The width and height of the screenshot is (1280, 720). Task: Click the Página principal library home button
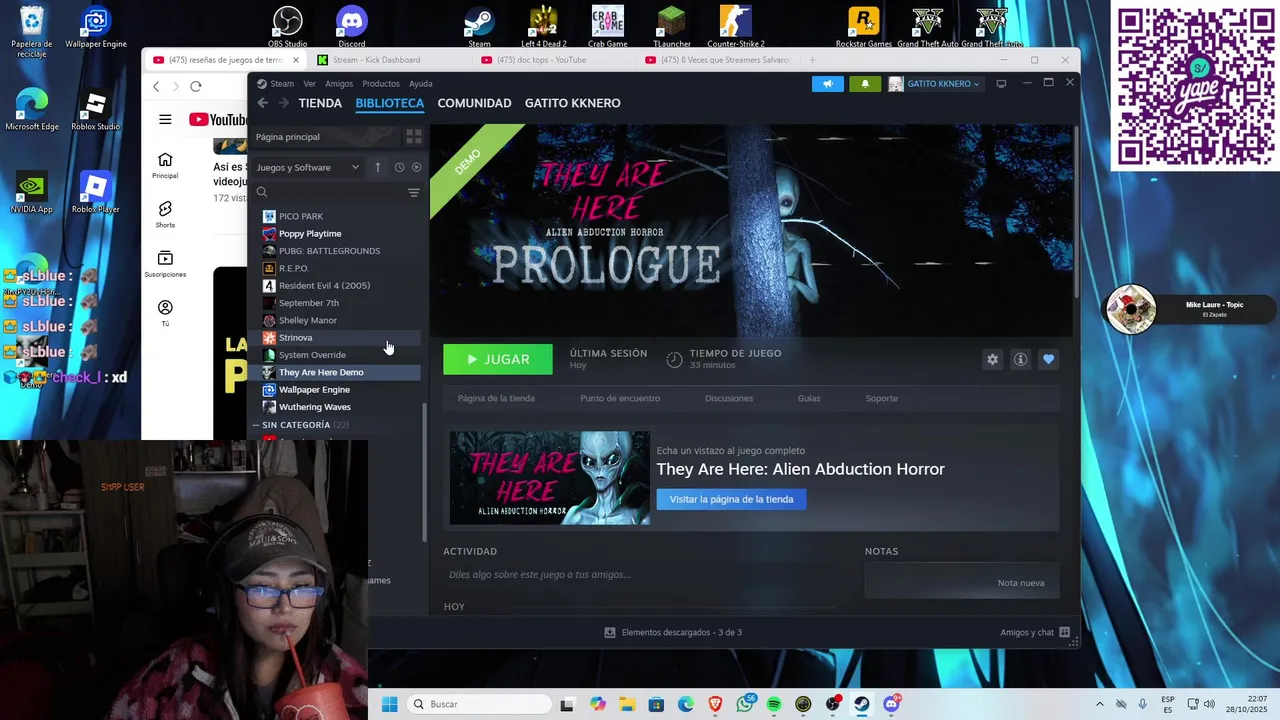325,137
